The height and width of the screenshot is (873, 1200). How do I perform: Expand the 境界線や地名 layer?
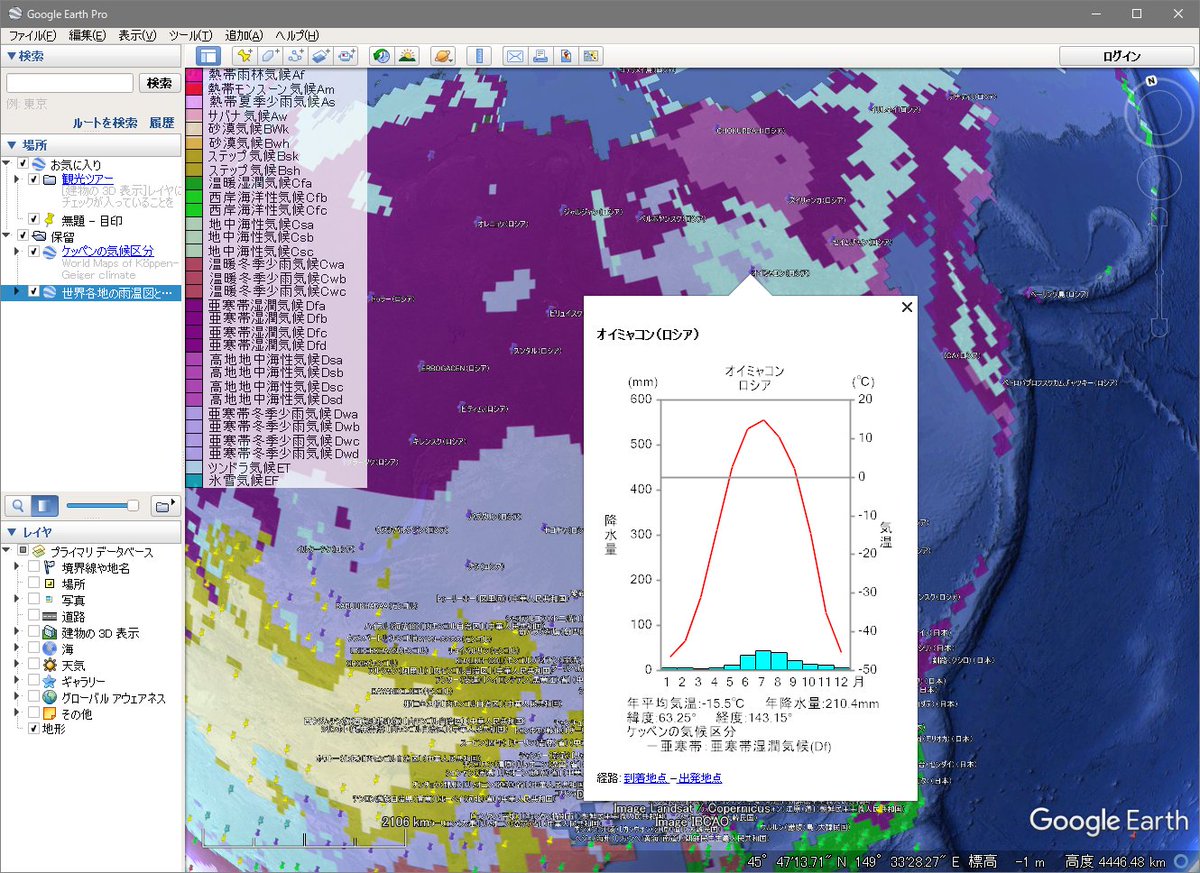[17, 568]
